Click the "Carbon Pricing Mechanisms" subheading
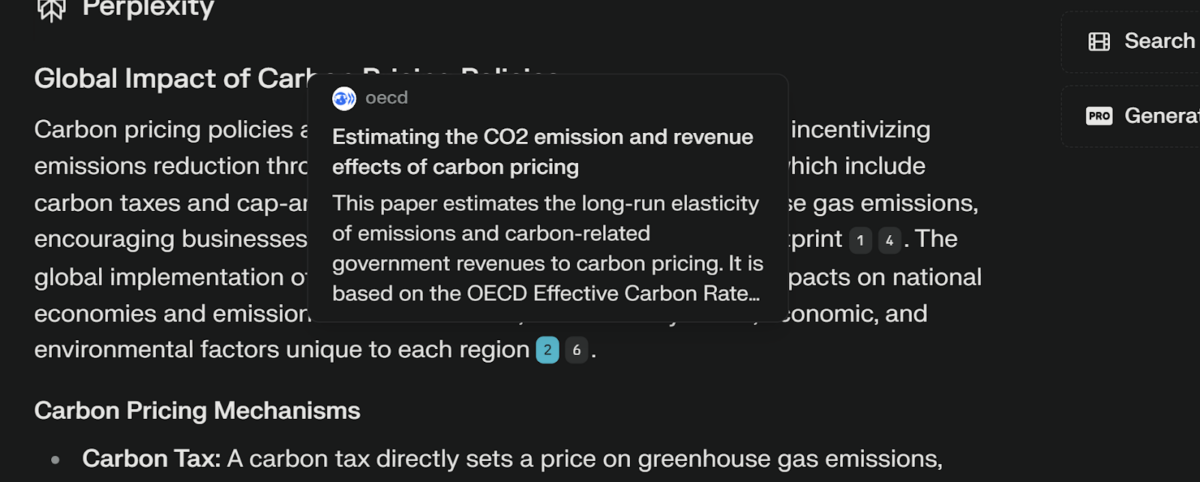1200x482 pixels. pos(197,411)
